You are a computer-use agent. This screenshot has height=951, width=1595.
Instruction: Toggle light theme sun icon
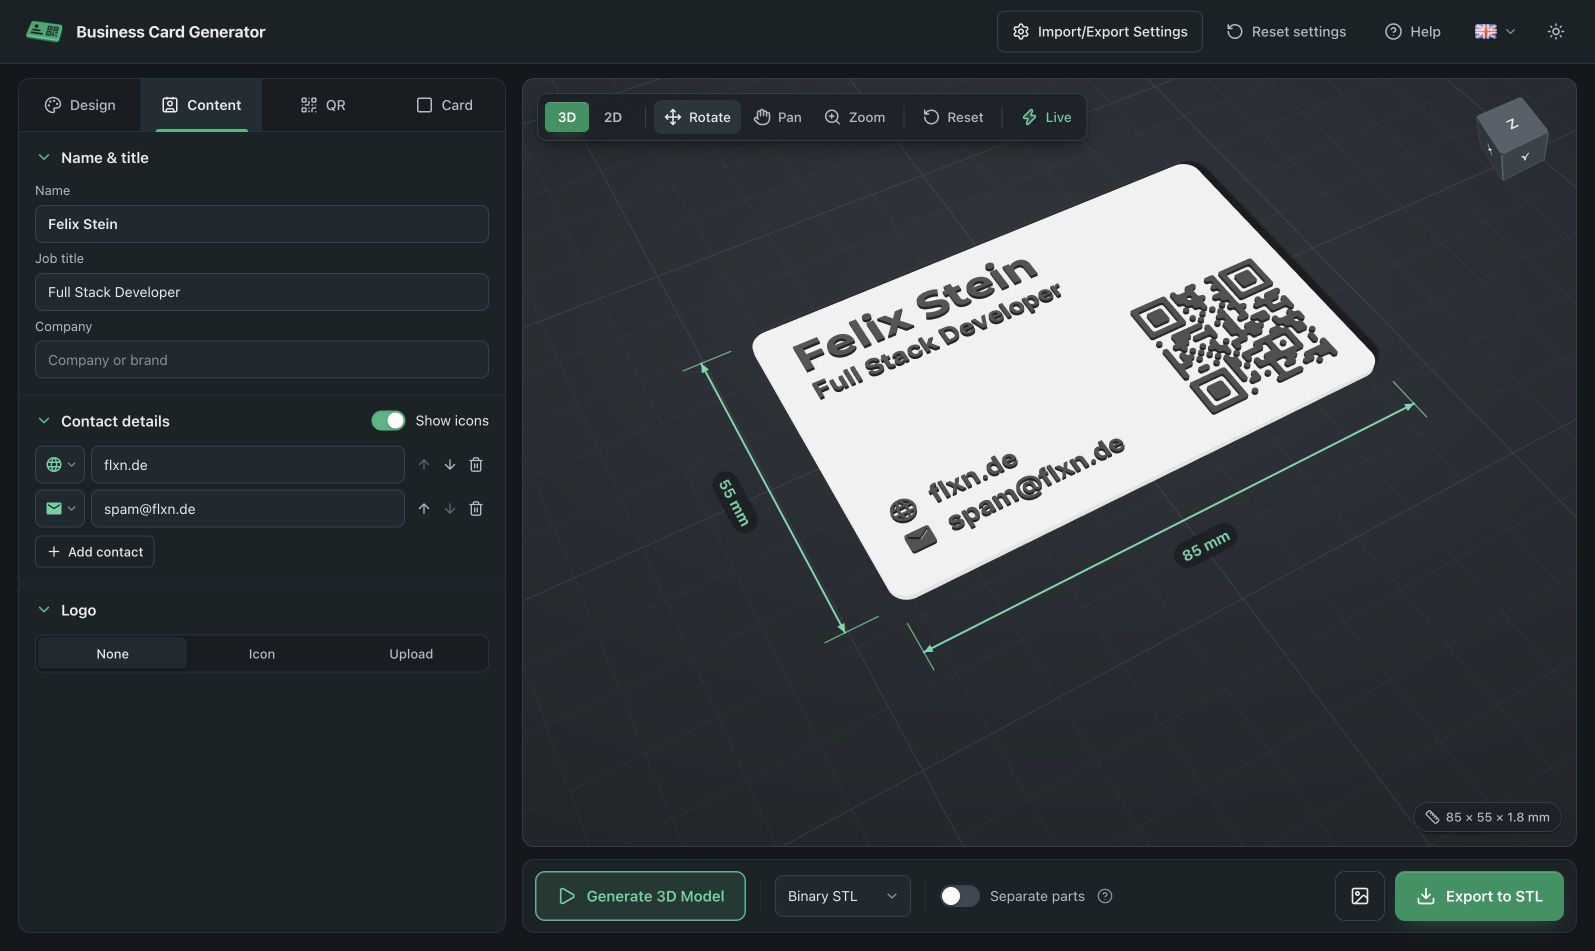tap(1555, 32)
